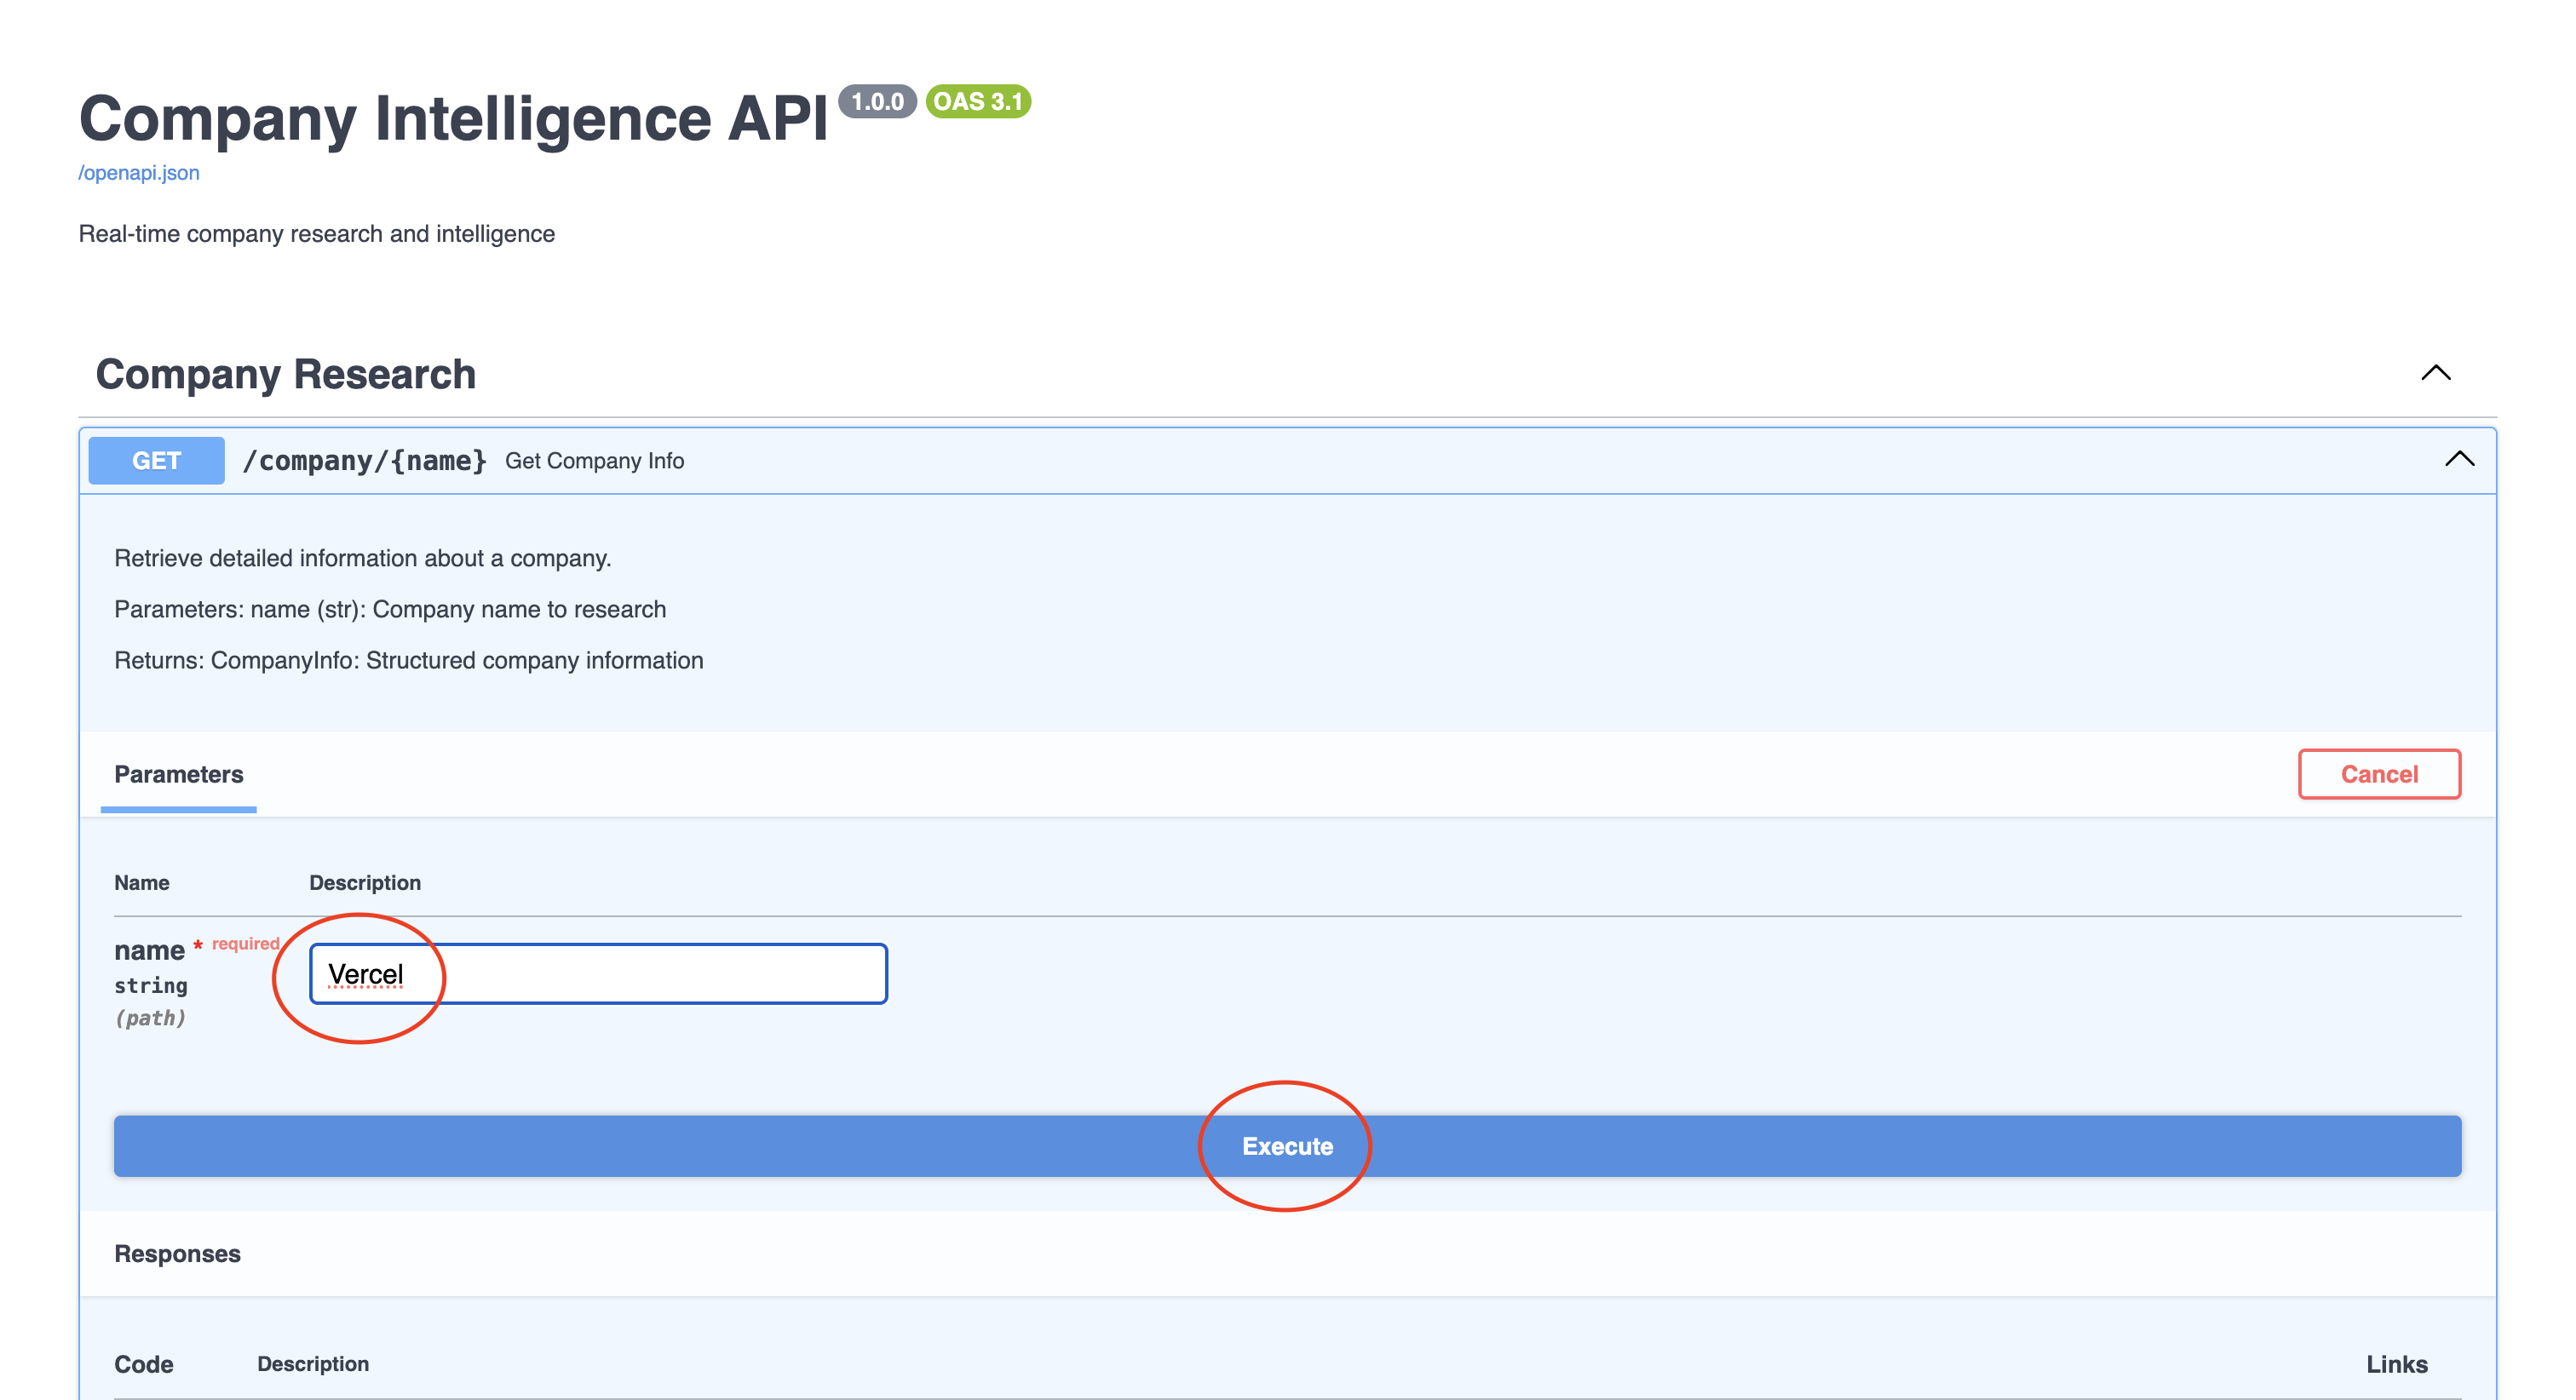
Task: Click the /company/{name} path text
Action: pos(365,461)
